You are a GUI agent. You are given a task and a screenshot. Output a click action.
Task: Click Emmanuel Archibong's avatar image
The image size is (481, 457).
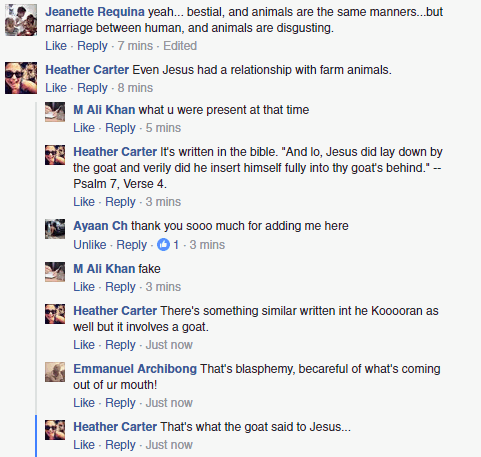(x=55, y=372)
